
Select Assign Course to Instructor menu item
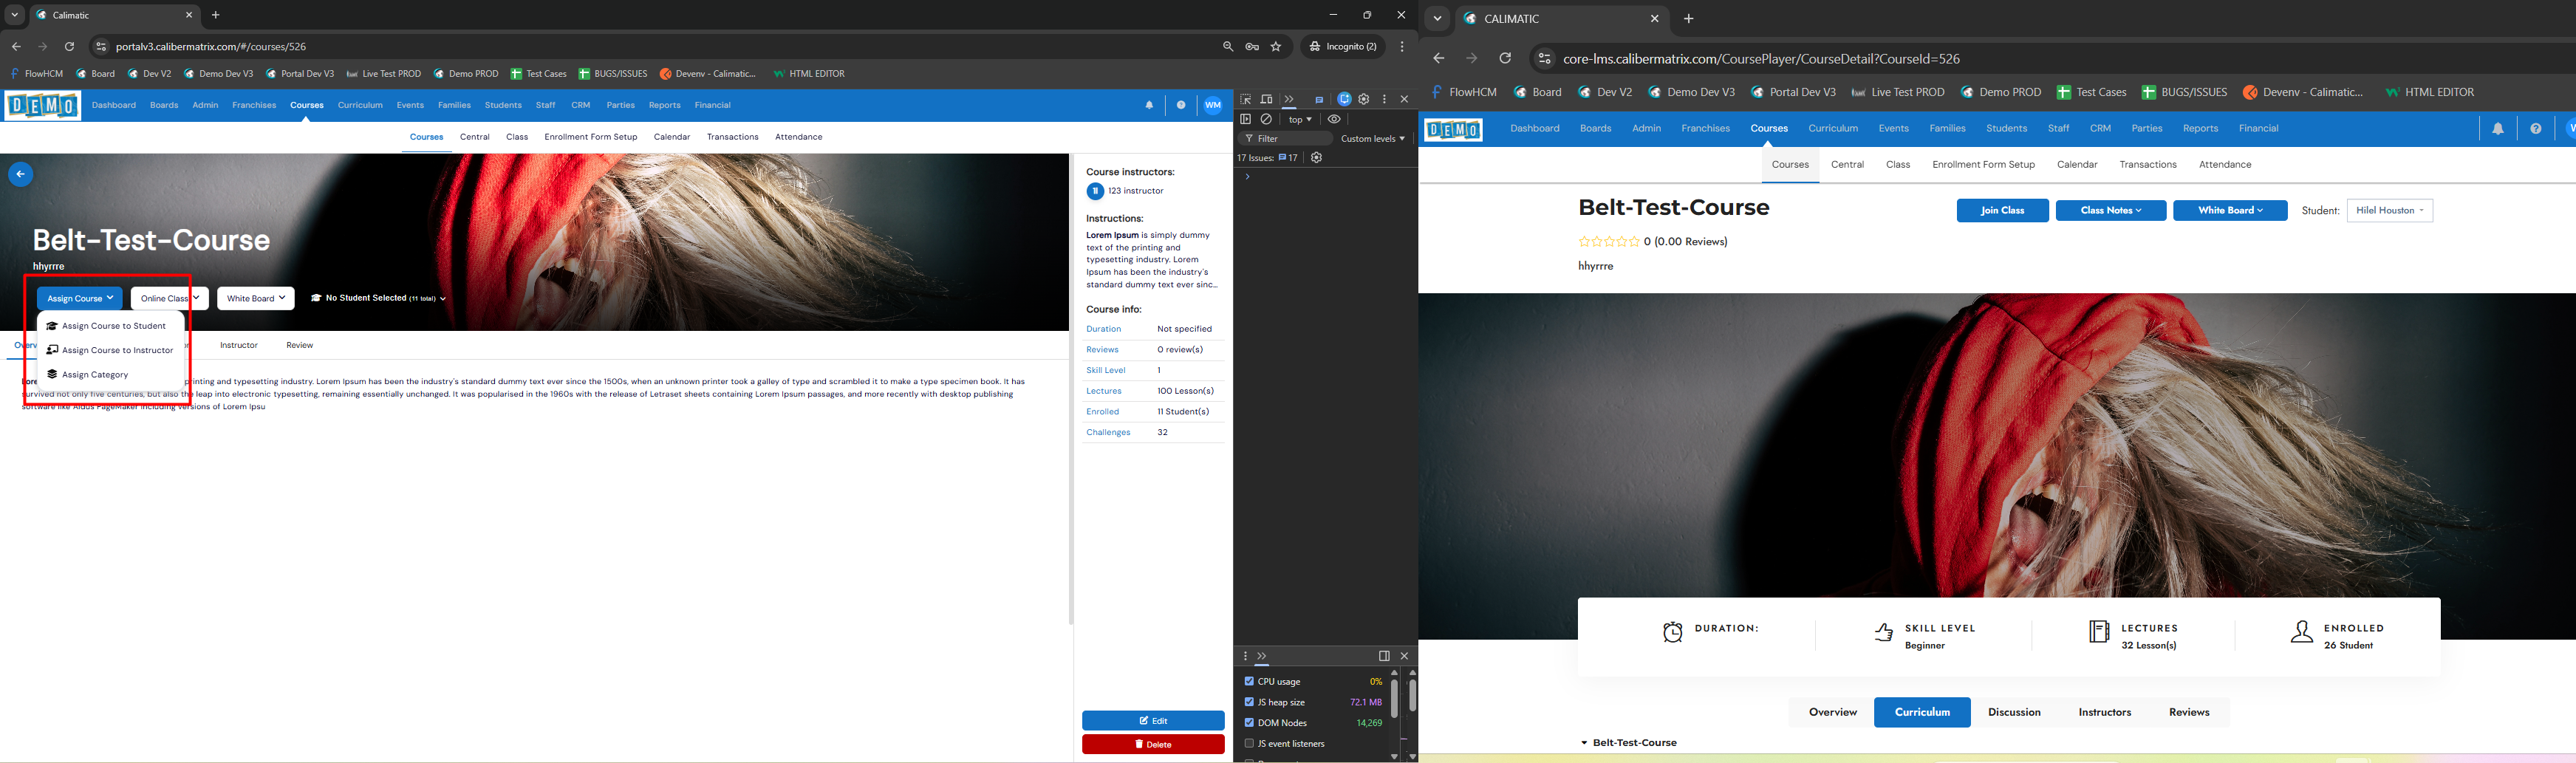tap(117, 350)
